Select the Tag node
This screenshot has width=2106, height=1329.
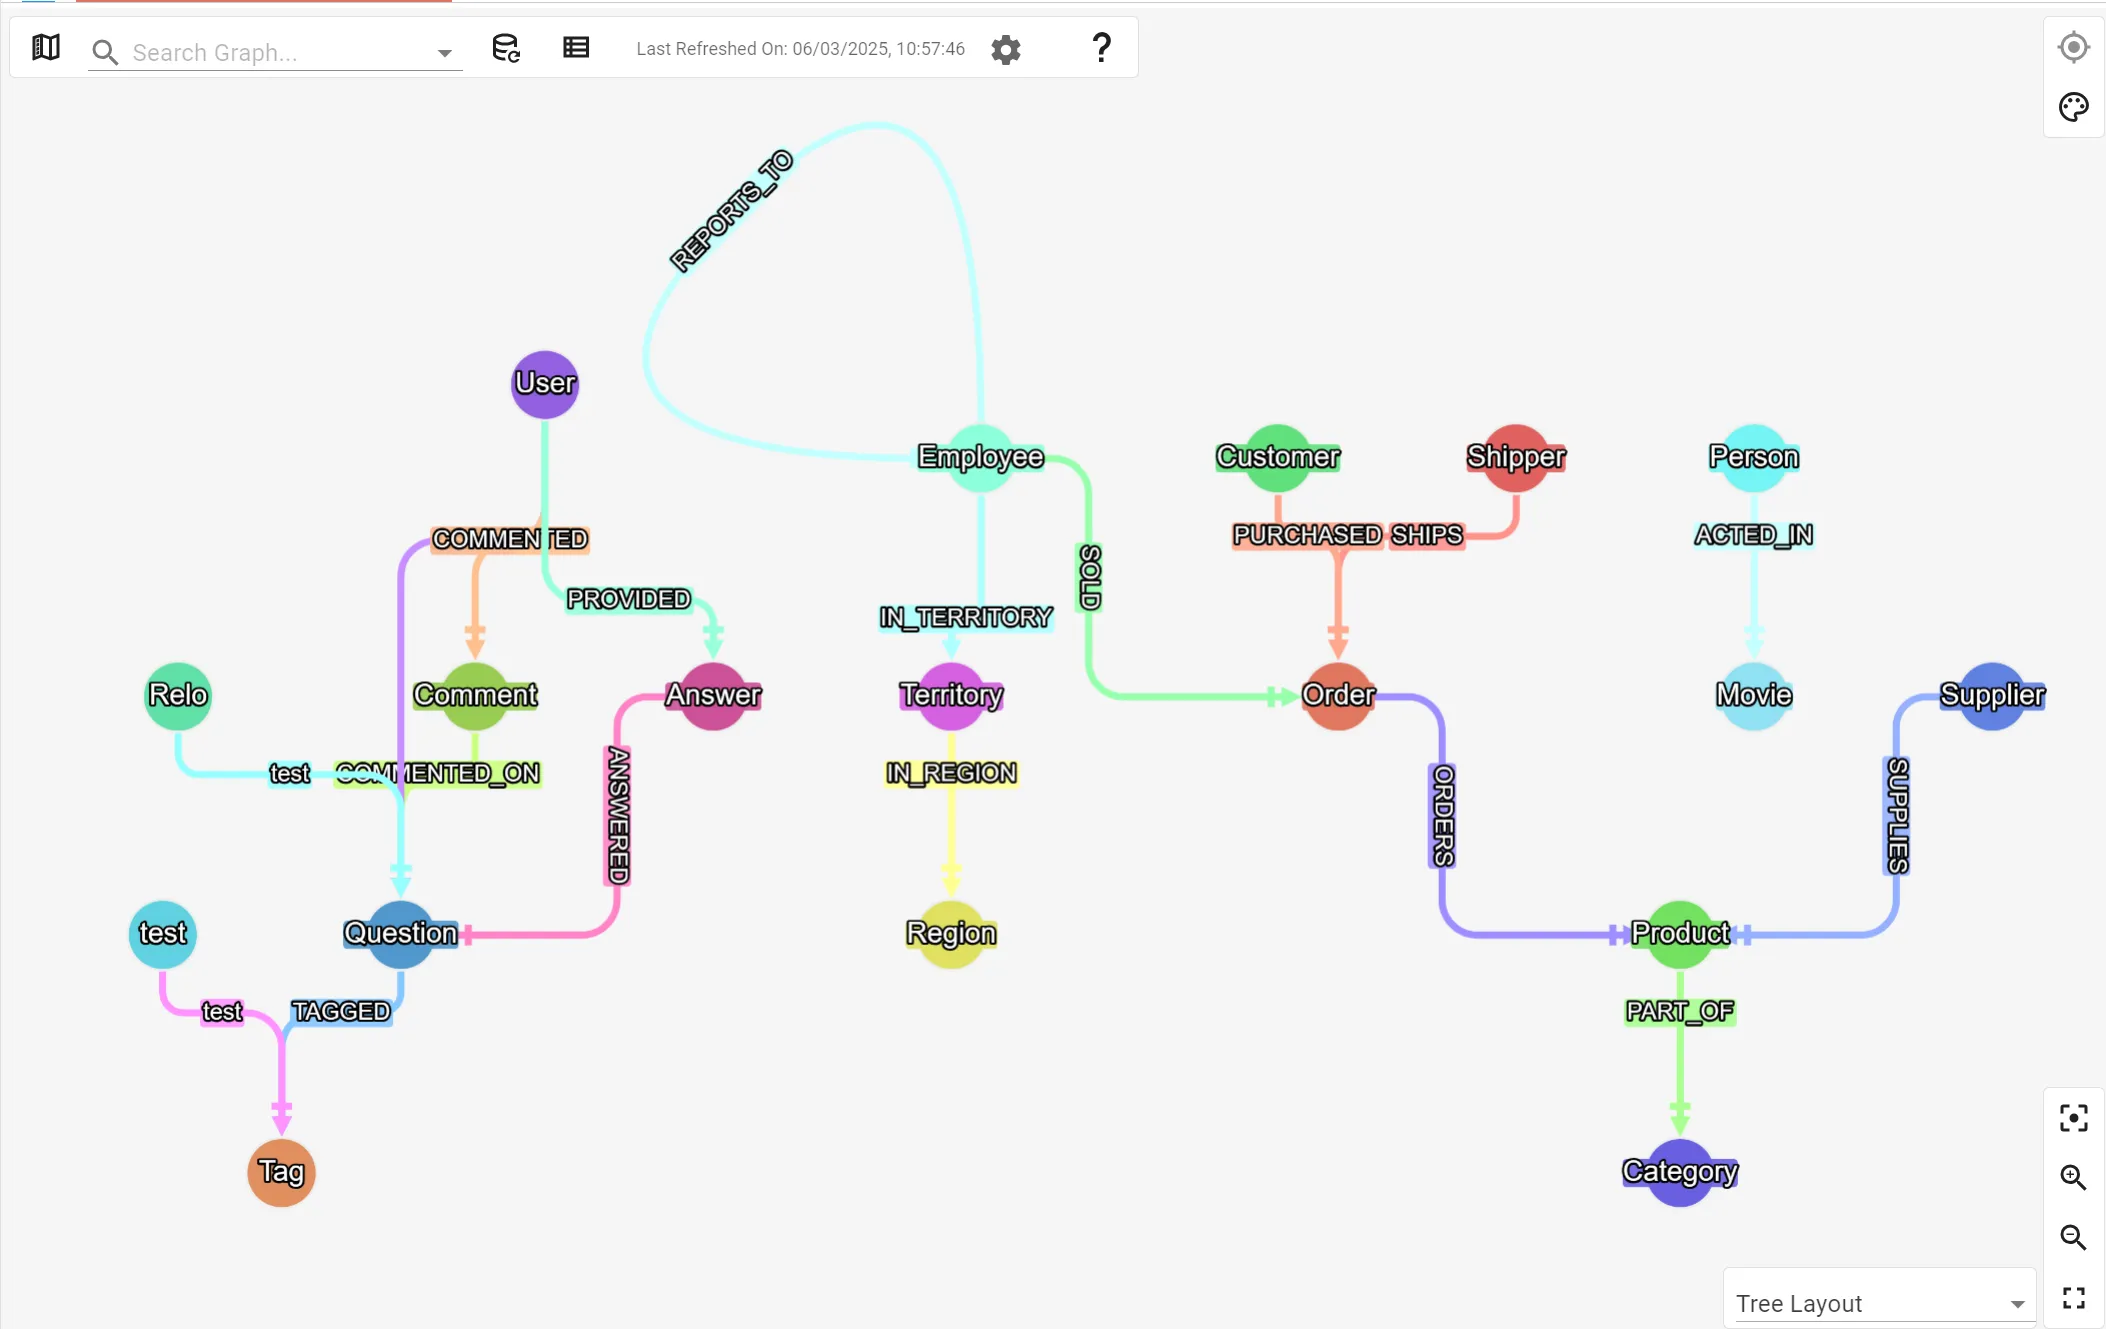pos(282,1171)
